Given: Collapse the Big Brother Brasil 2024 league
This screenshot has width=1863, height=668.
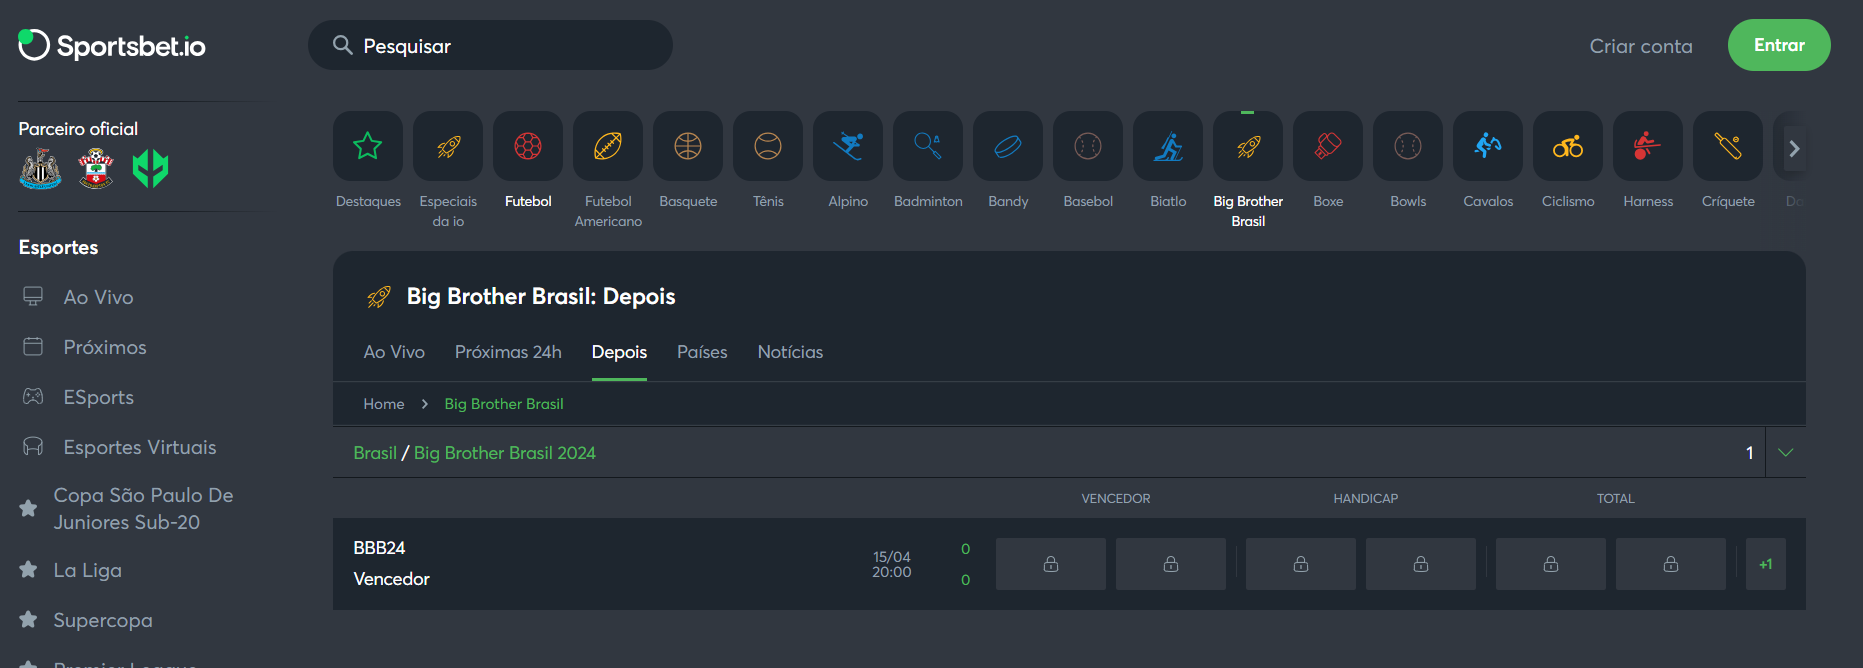Looking at the screenshot, I should point(1786,453).
